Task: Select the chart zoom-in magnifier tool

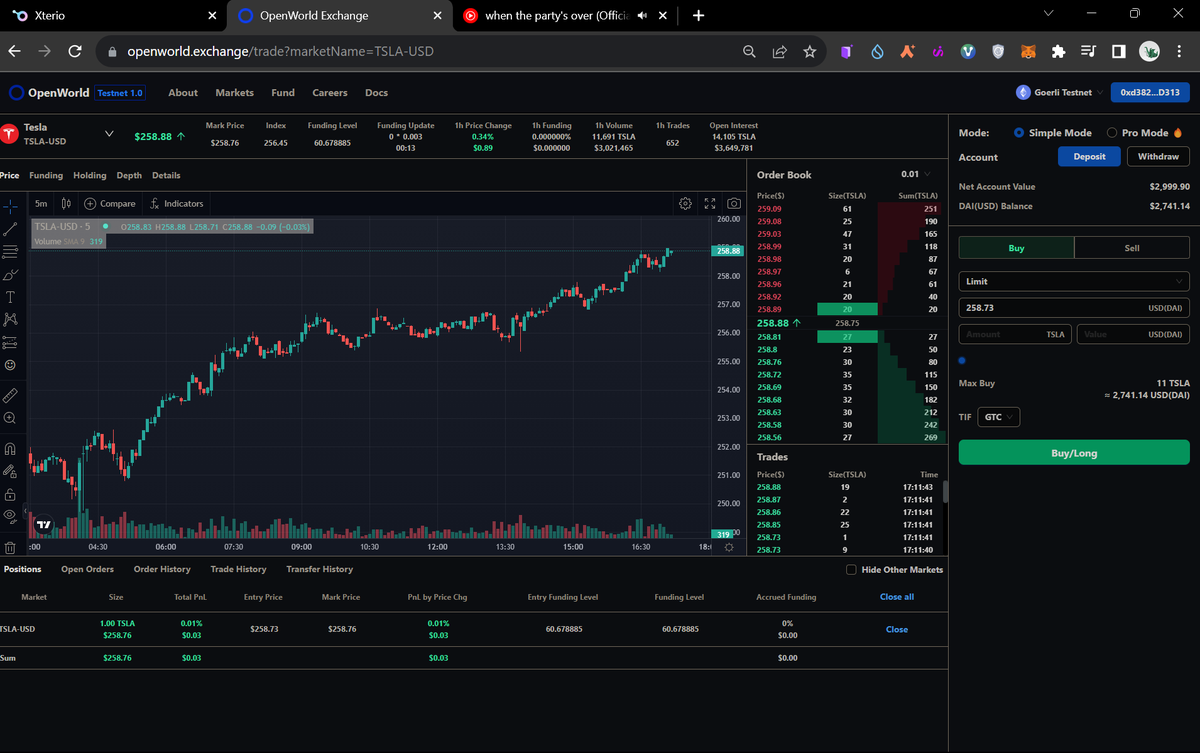Action: click(10, 418)
